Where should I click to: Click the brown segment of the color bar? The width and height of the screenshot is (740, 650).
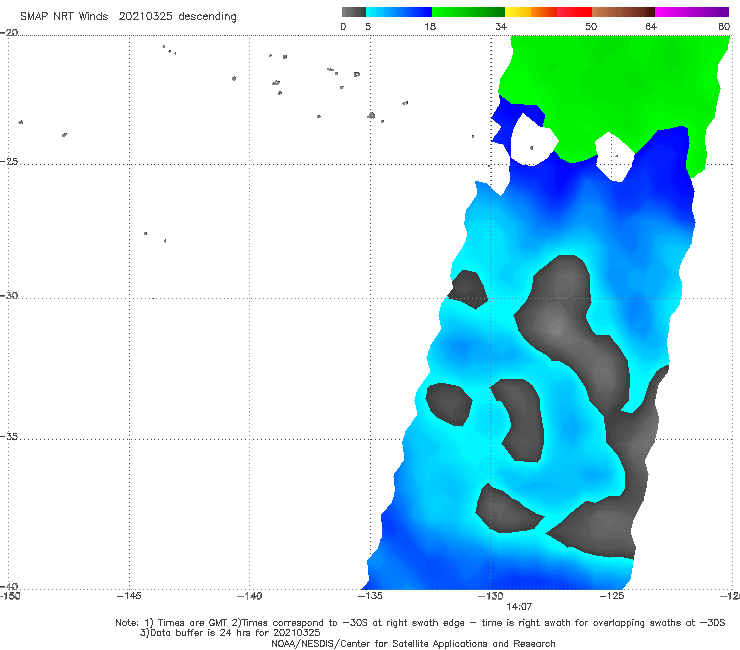pyautogui.click(x=623, y=12)
